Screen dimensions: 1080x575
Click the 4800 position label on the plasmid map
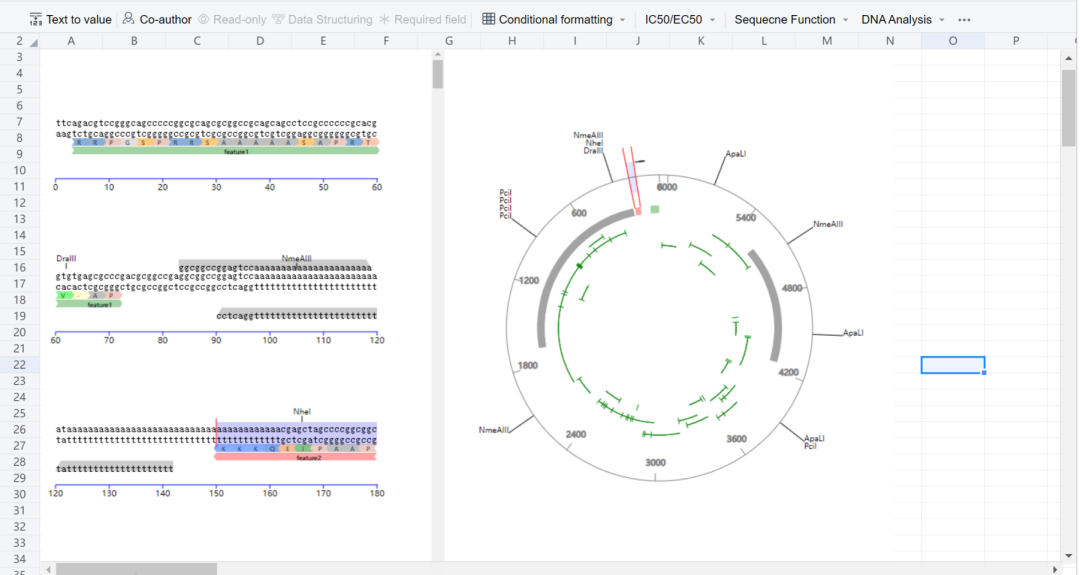pos(792,289)
